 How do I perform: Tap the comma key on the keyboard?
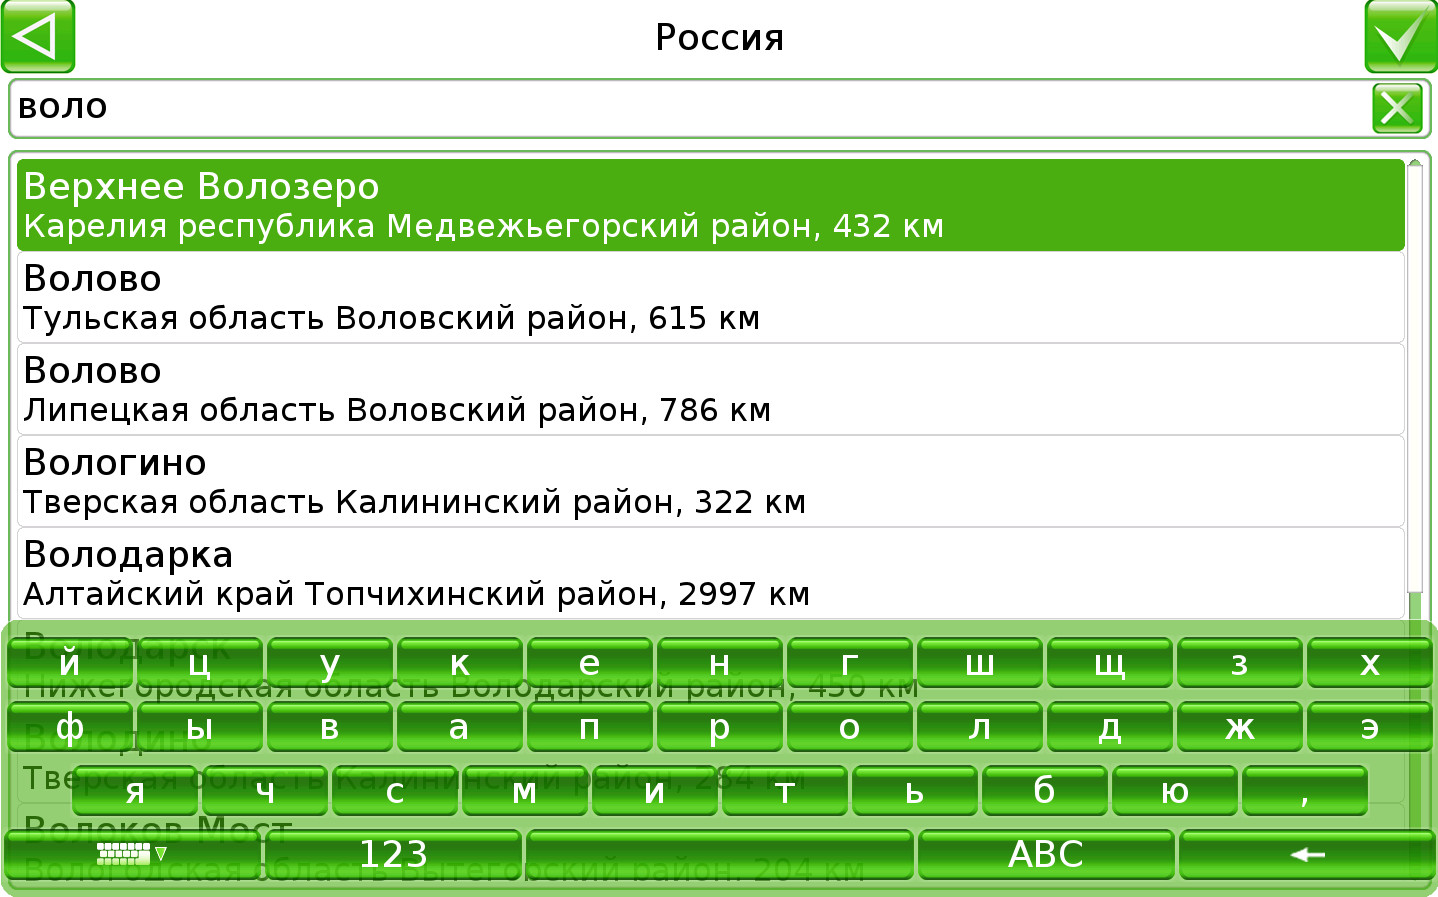(x=1304, y=791)
